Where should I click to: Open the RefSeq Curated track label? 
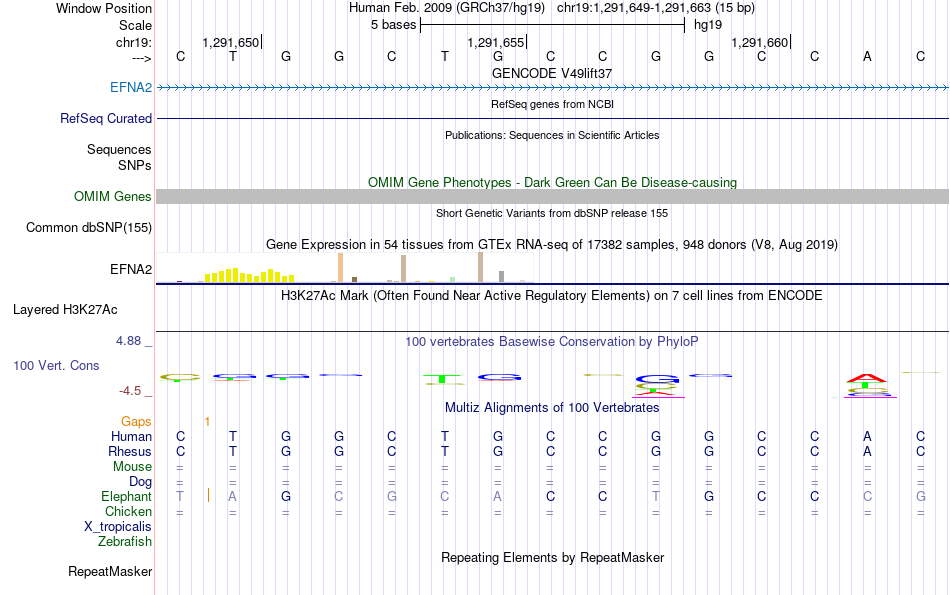(x=106, y=118)
